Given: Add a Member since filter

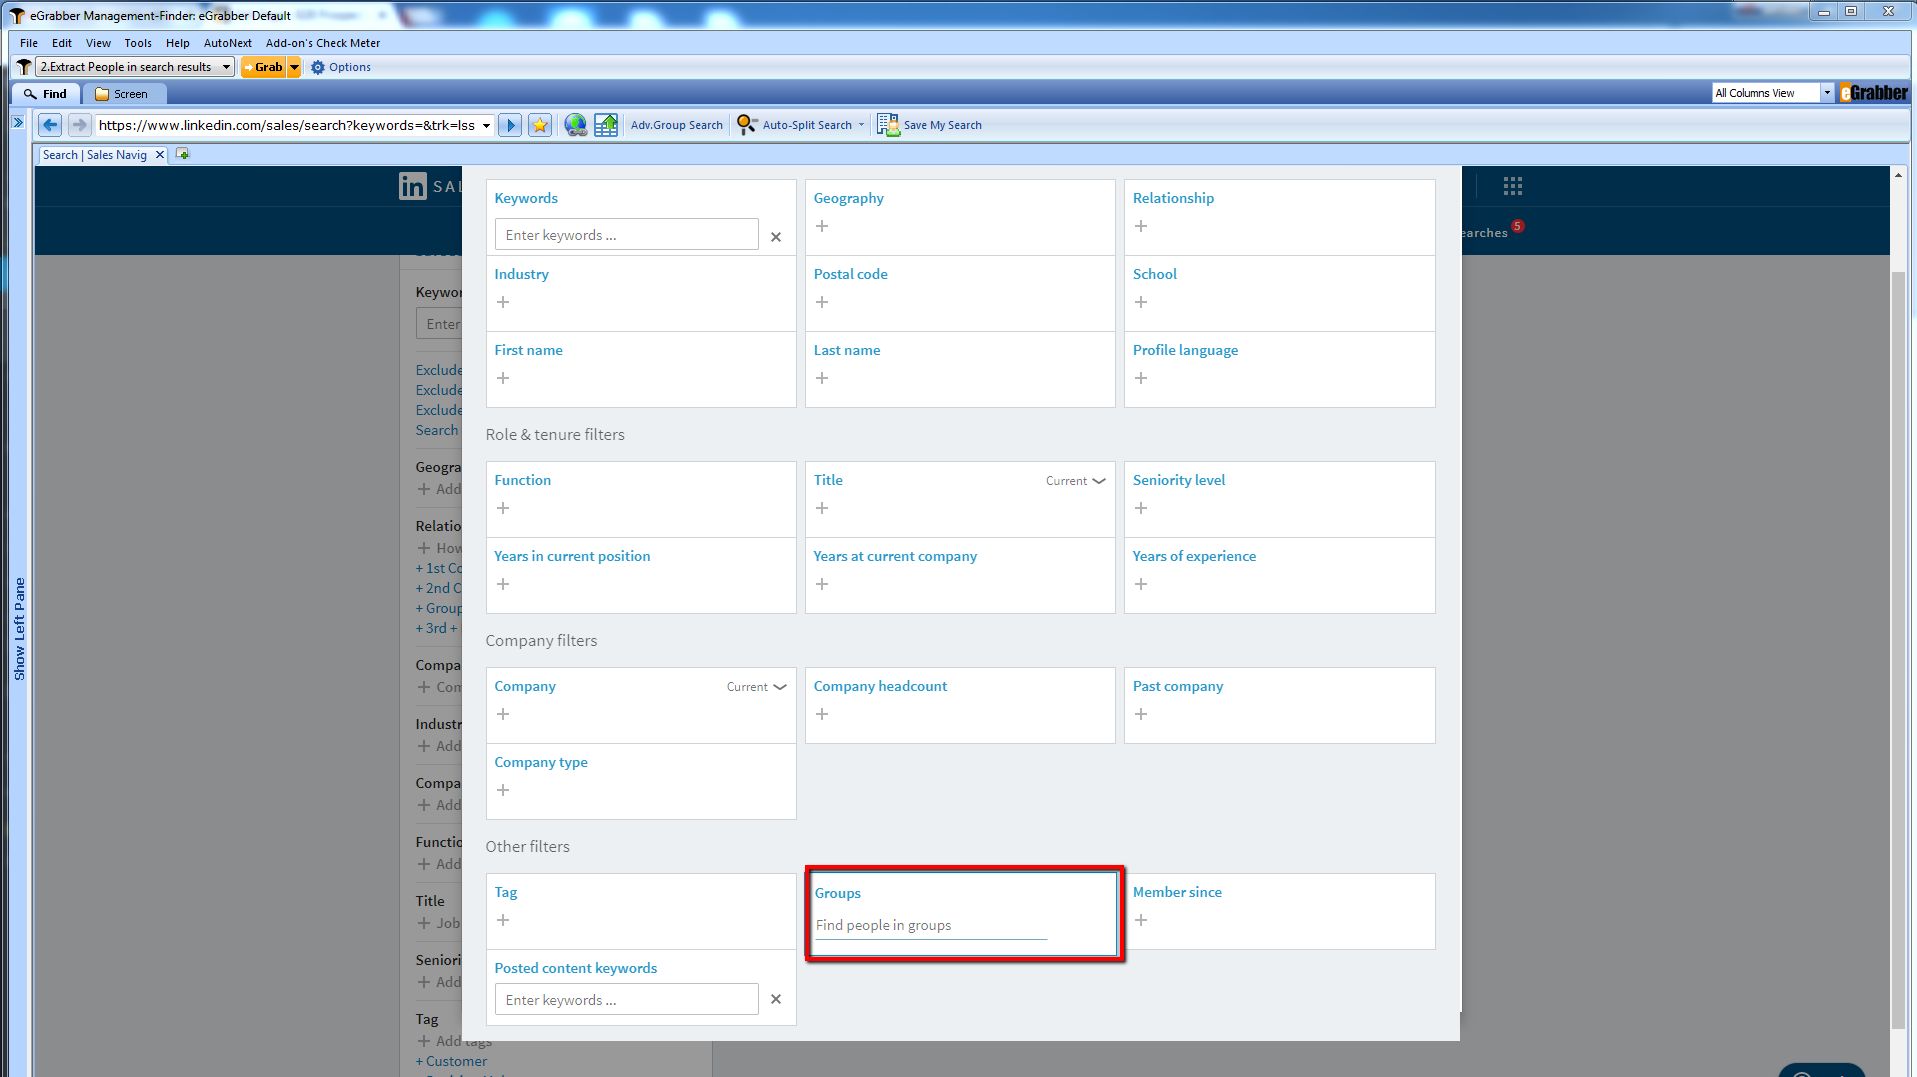Looking at the screenshot, I should (x=1141, y=920).
